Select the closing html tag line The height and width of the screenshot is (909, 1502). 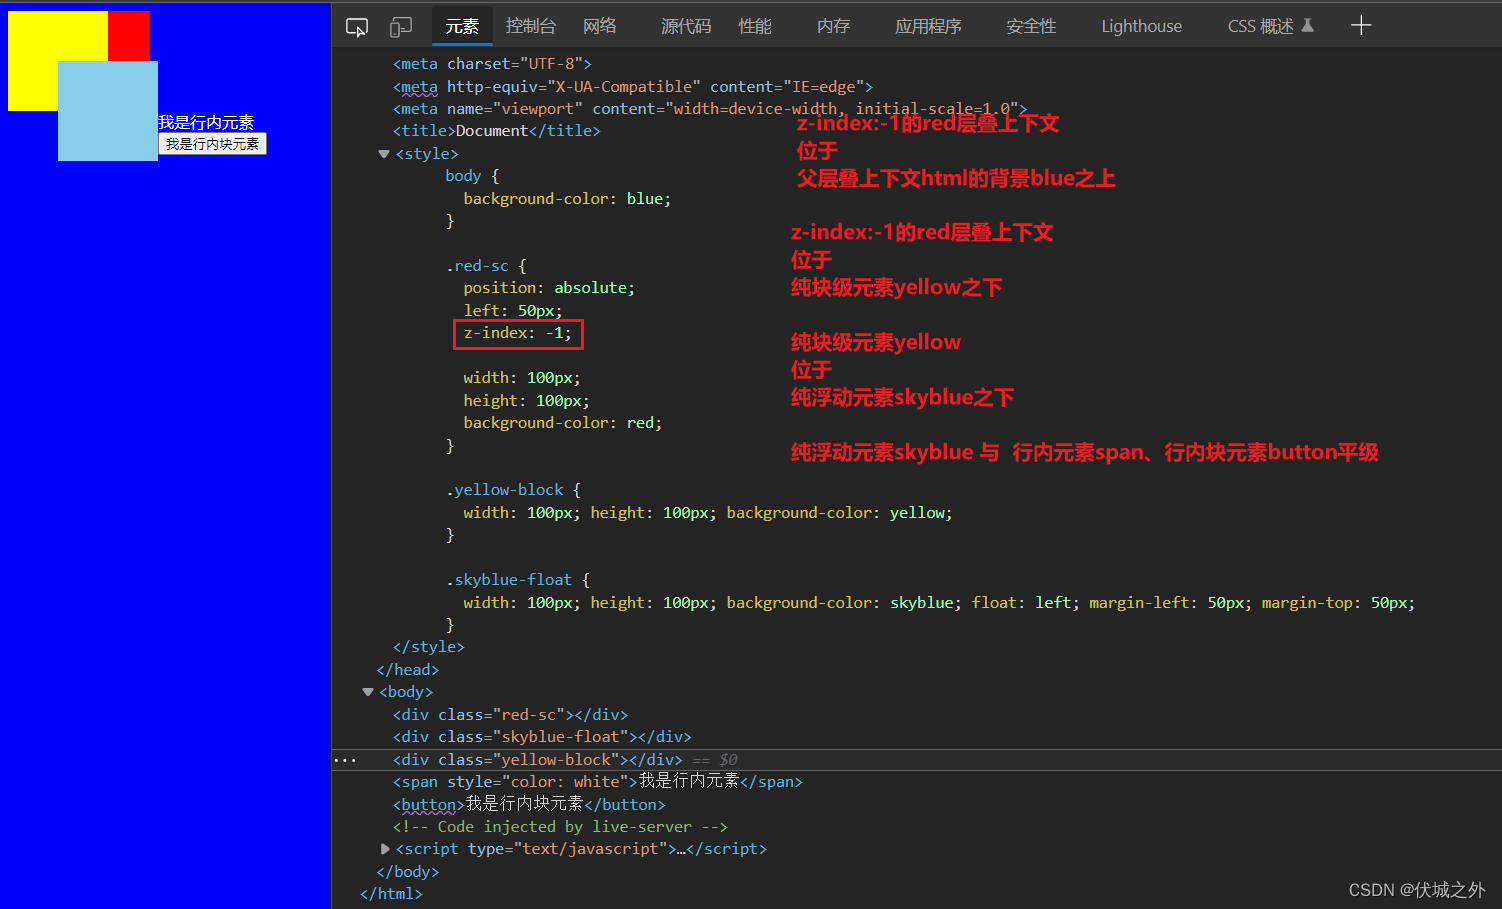tap(391, 894)
